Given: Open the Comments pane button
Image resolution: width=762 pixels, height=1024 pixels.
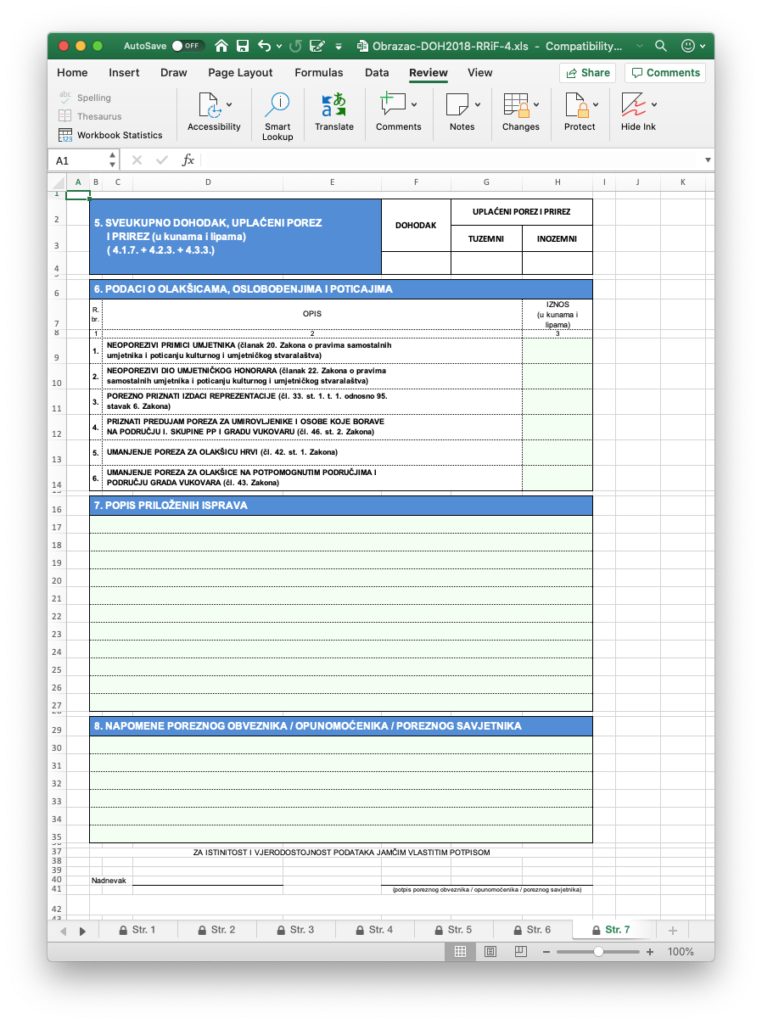Looking at the screenshot, I should click(x=664, y=72).
